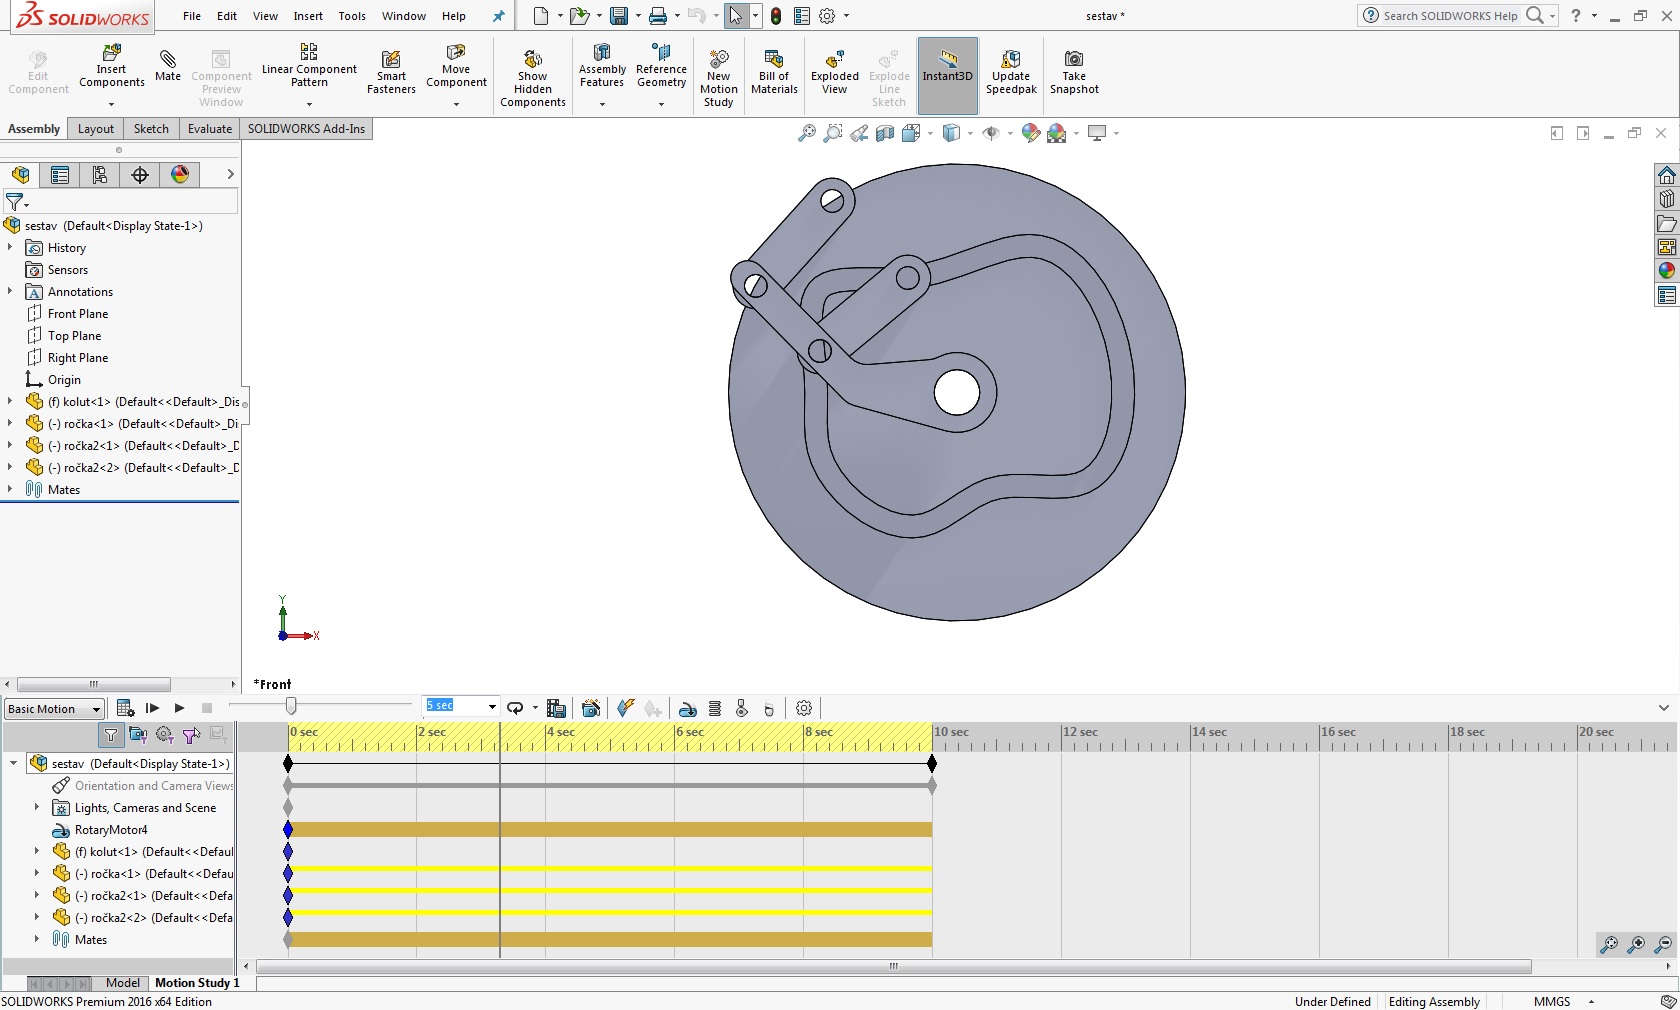The width and height of the screenshot is (1680, 1010).
Task: Click the Save Animation icon
Action: (556, 708)
